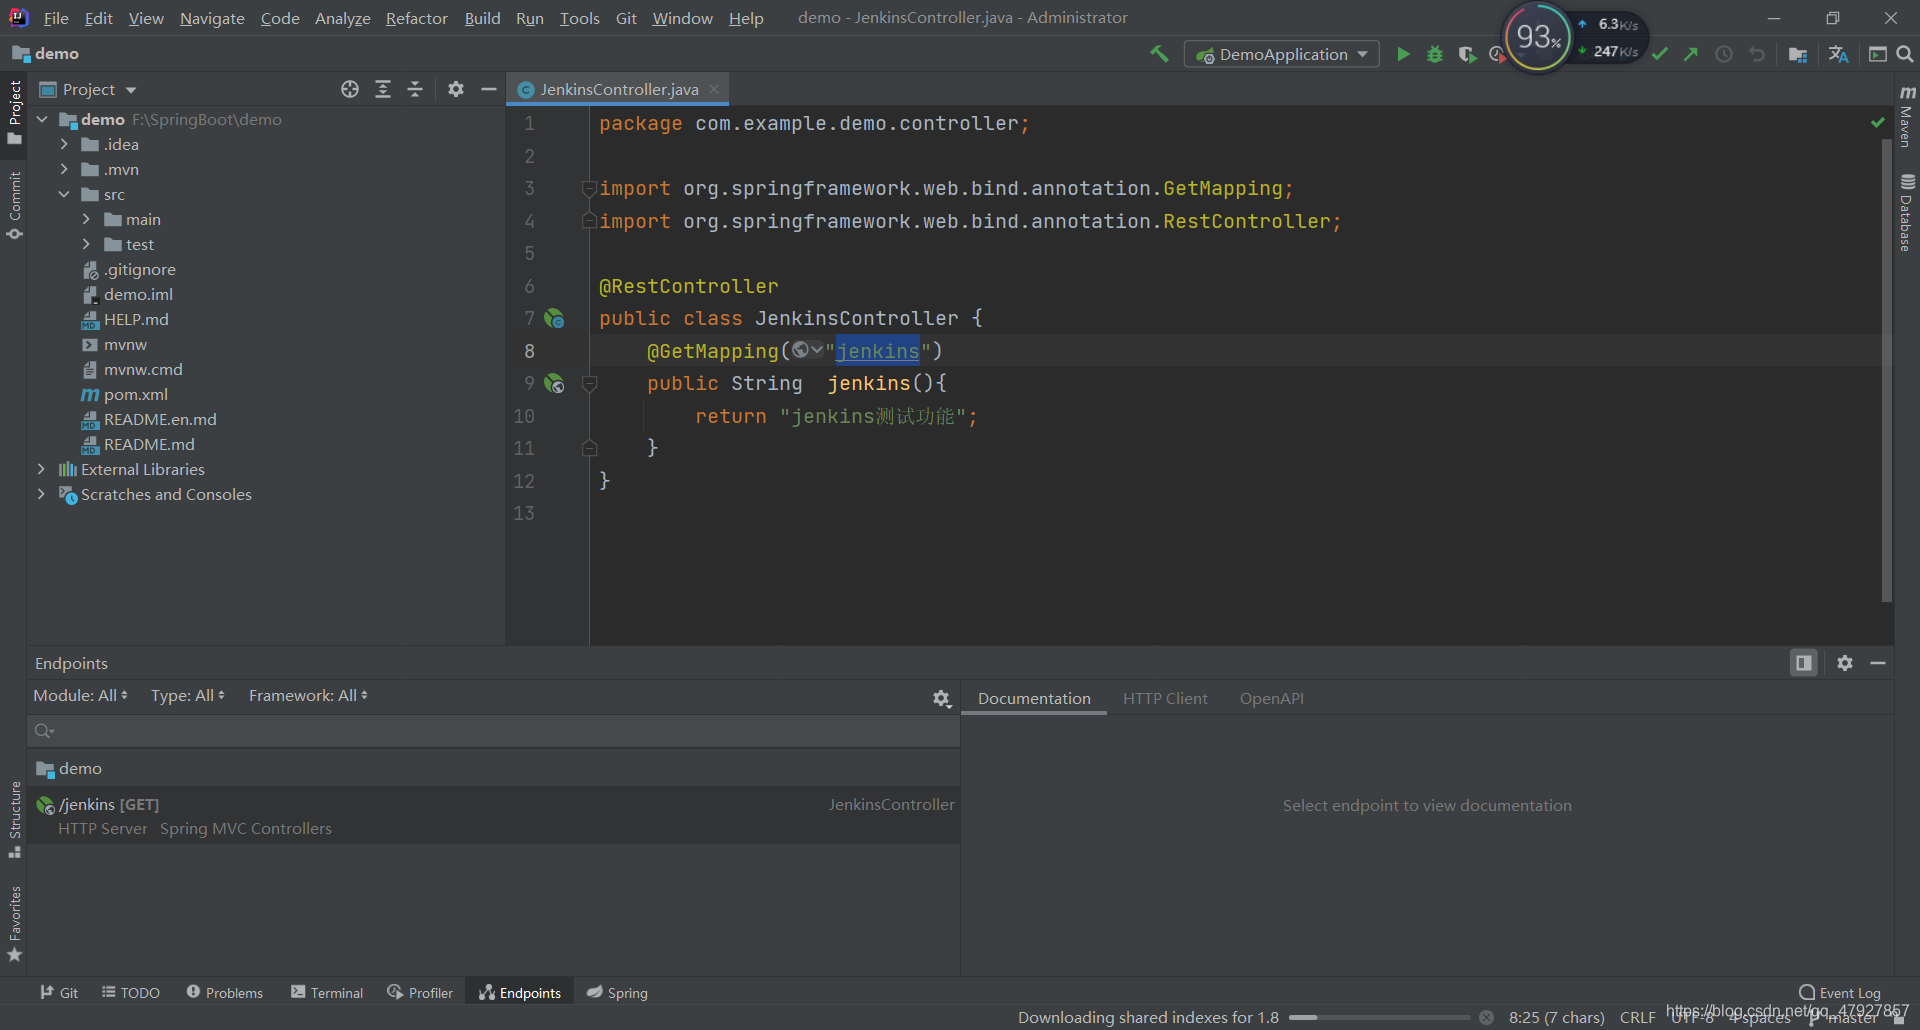Image resolution: width=1920 pixels, height=1030 pixels.
Task: Expand External Libraries node
Action: [41, 470]
